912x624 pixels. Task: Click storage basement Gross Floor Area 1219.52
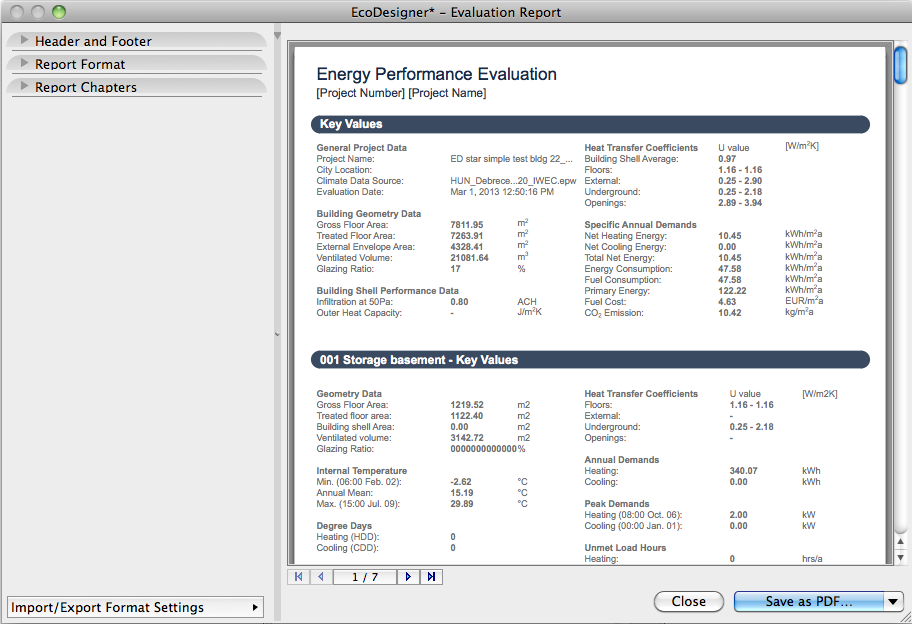[466, 405]
